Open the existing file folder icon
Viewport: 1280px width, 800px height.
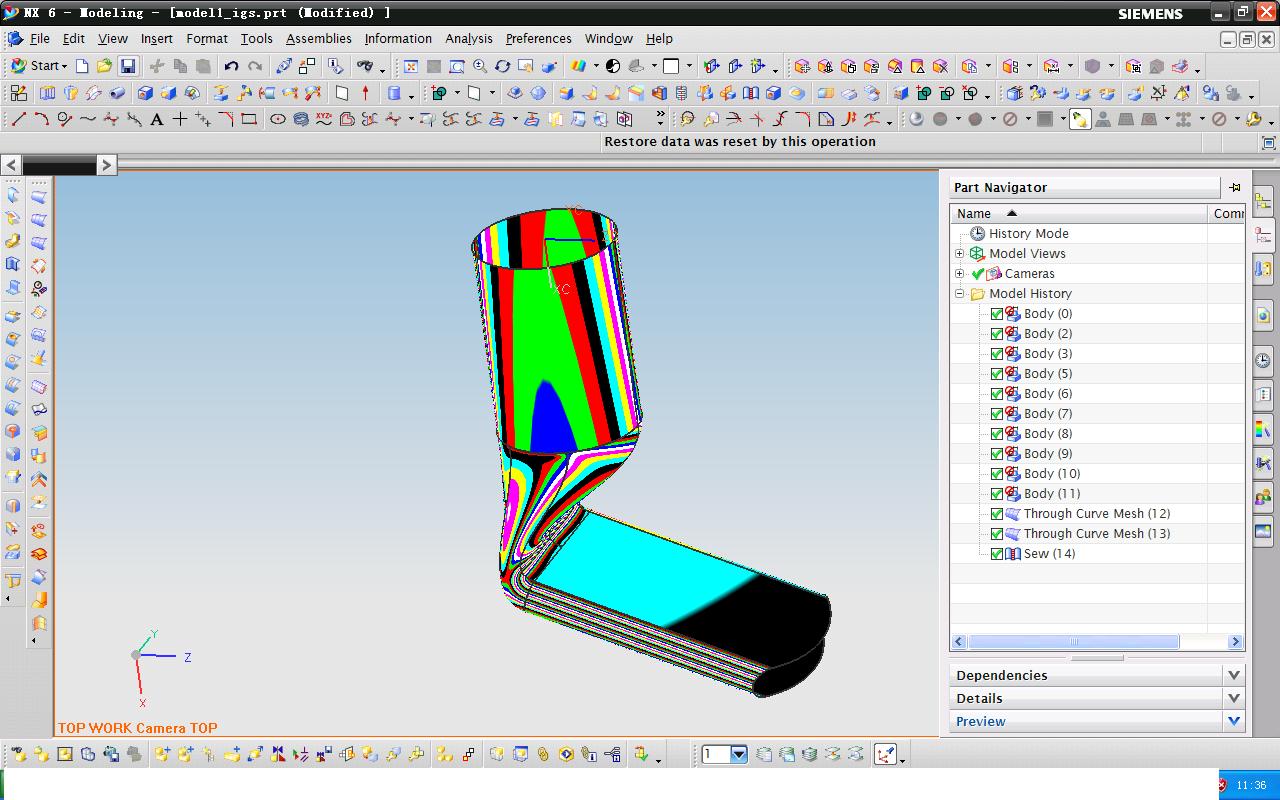point(104,66)
